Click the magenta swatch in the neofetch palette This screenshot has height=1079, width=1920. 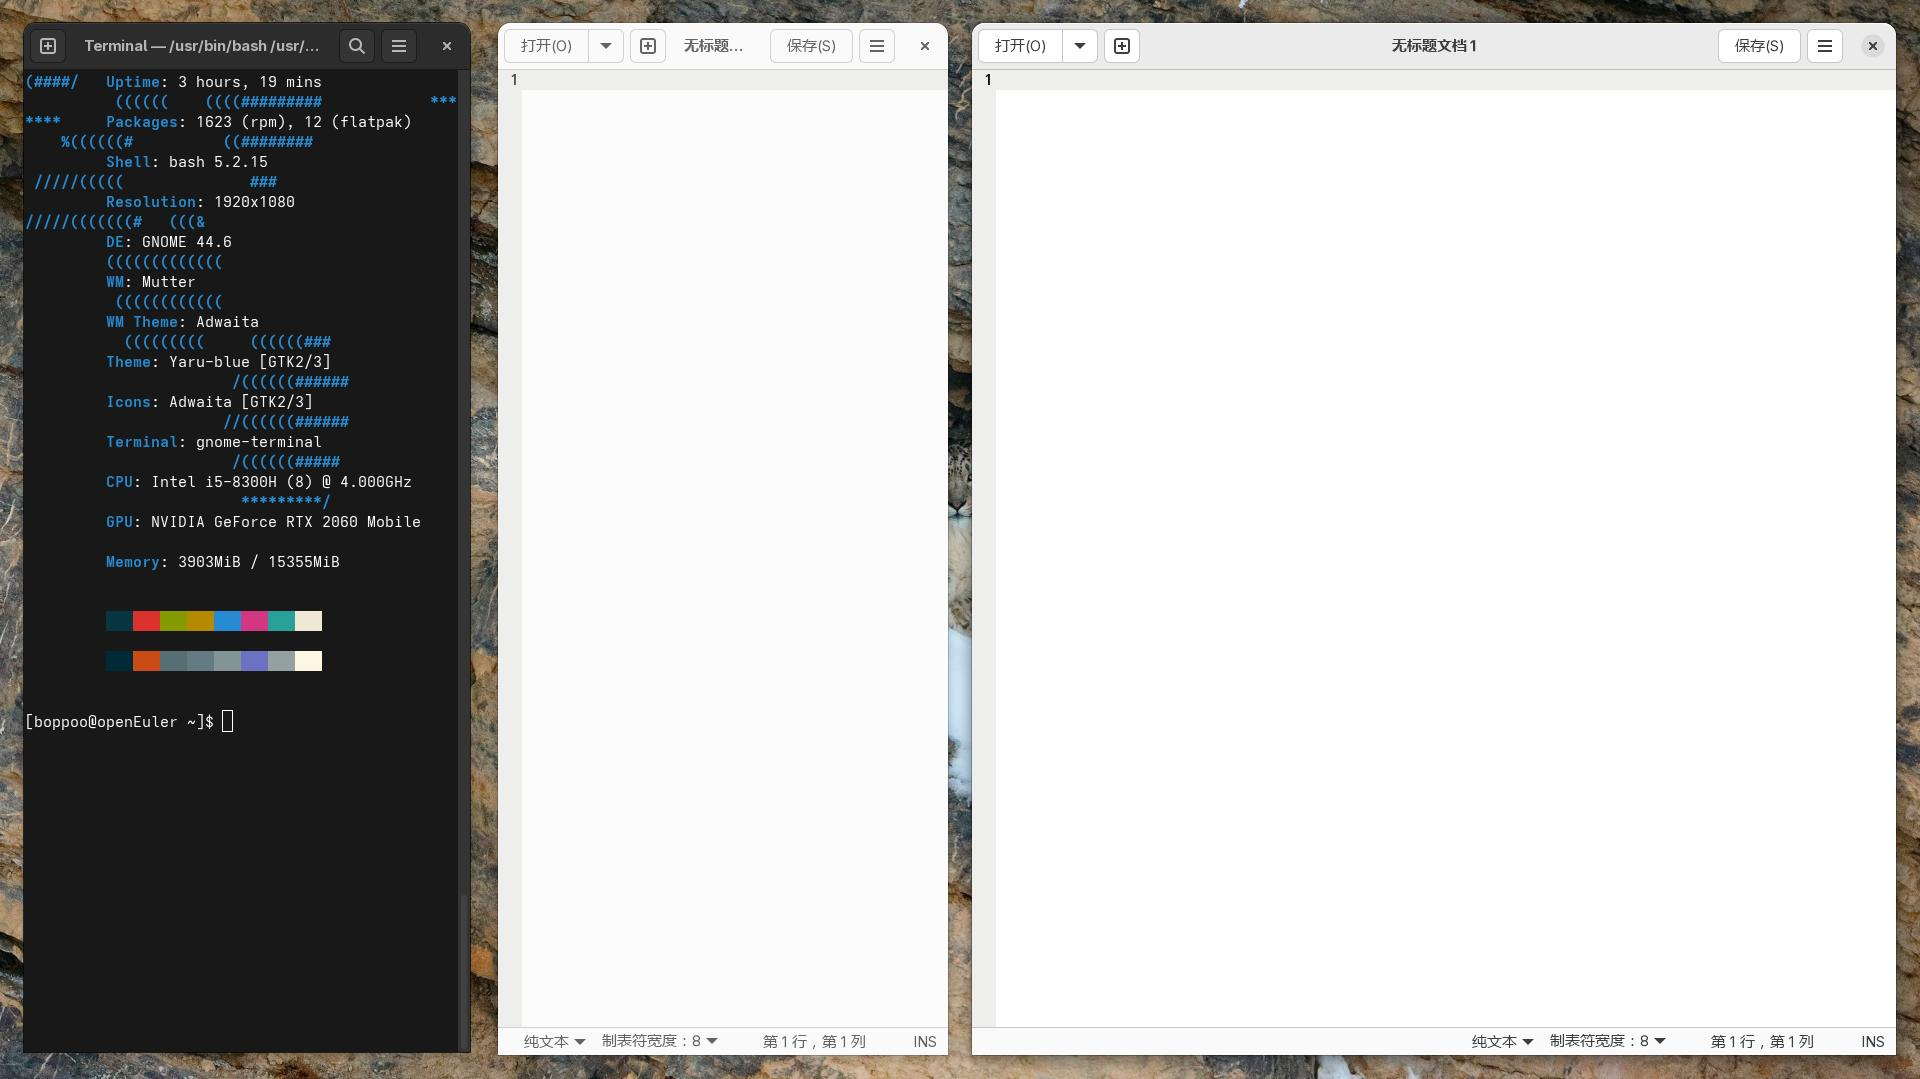click(x=254, y=621)
